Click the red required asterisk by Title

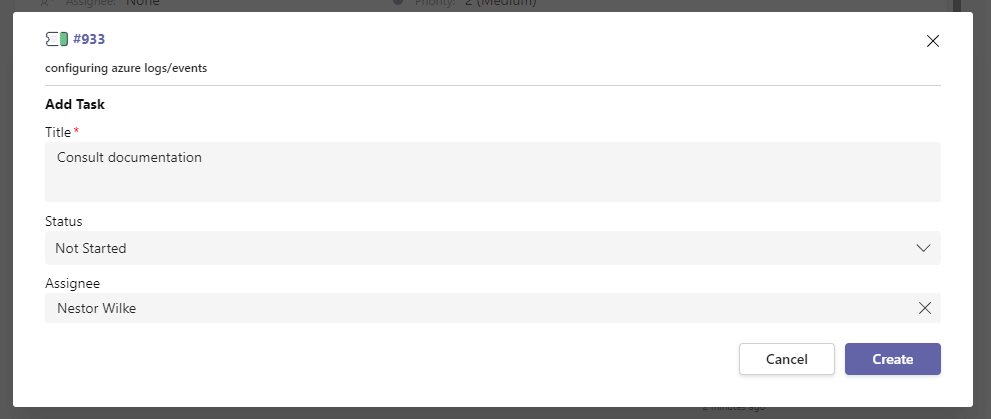click(76, 130)
